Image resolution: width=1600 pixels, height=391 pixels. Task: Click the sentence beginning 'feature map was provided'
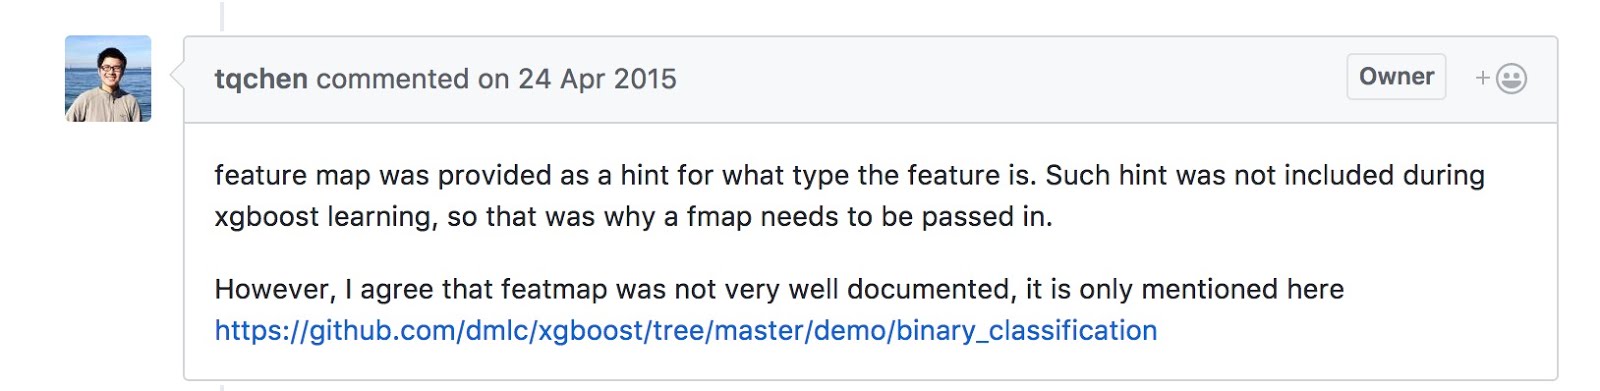click(626, 175)
